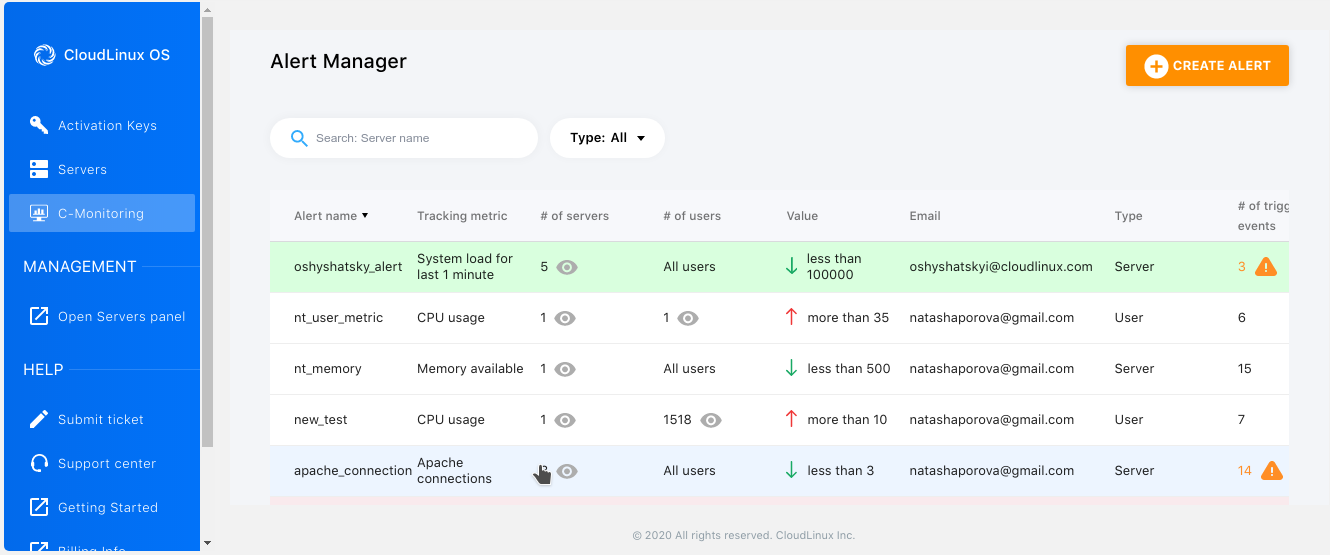Show the 1518 users via eye icon

click(x=711, y=420)
